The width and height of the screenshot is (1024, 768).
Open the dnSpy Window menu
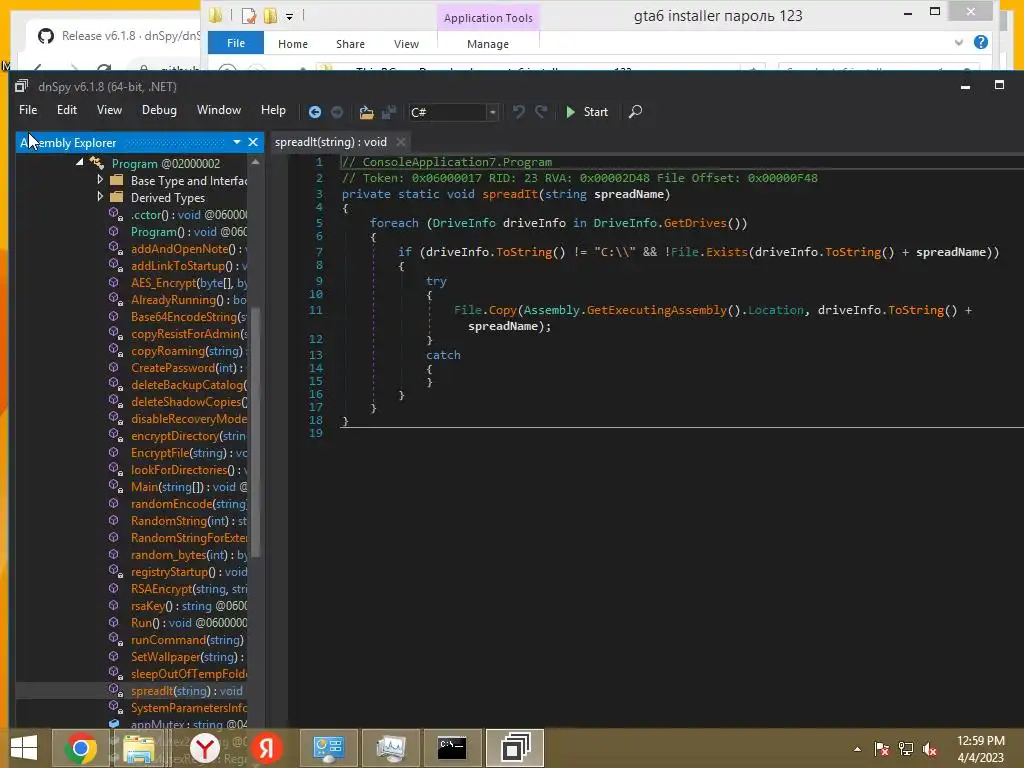coord(219,110)
